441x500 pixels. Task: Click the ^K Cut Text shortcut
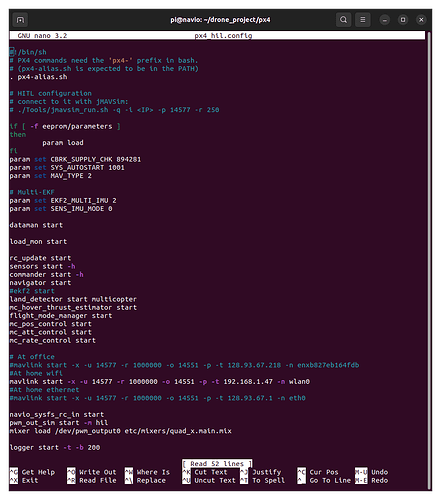pos(205,472)
